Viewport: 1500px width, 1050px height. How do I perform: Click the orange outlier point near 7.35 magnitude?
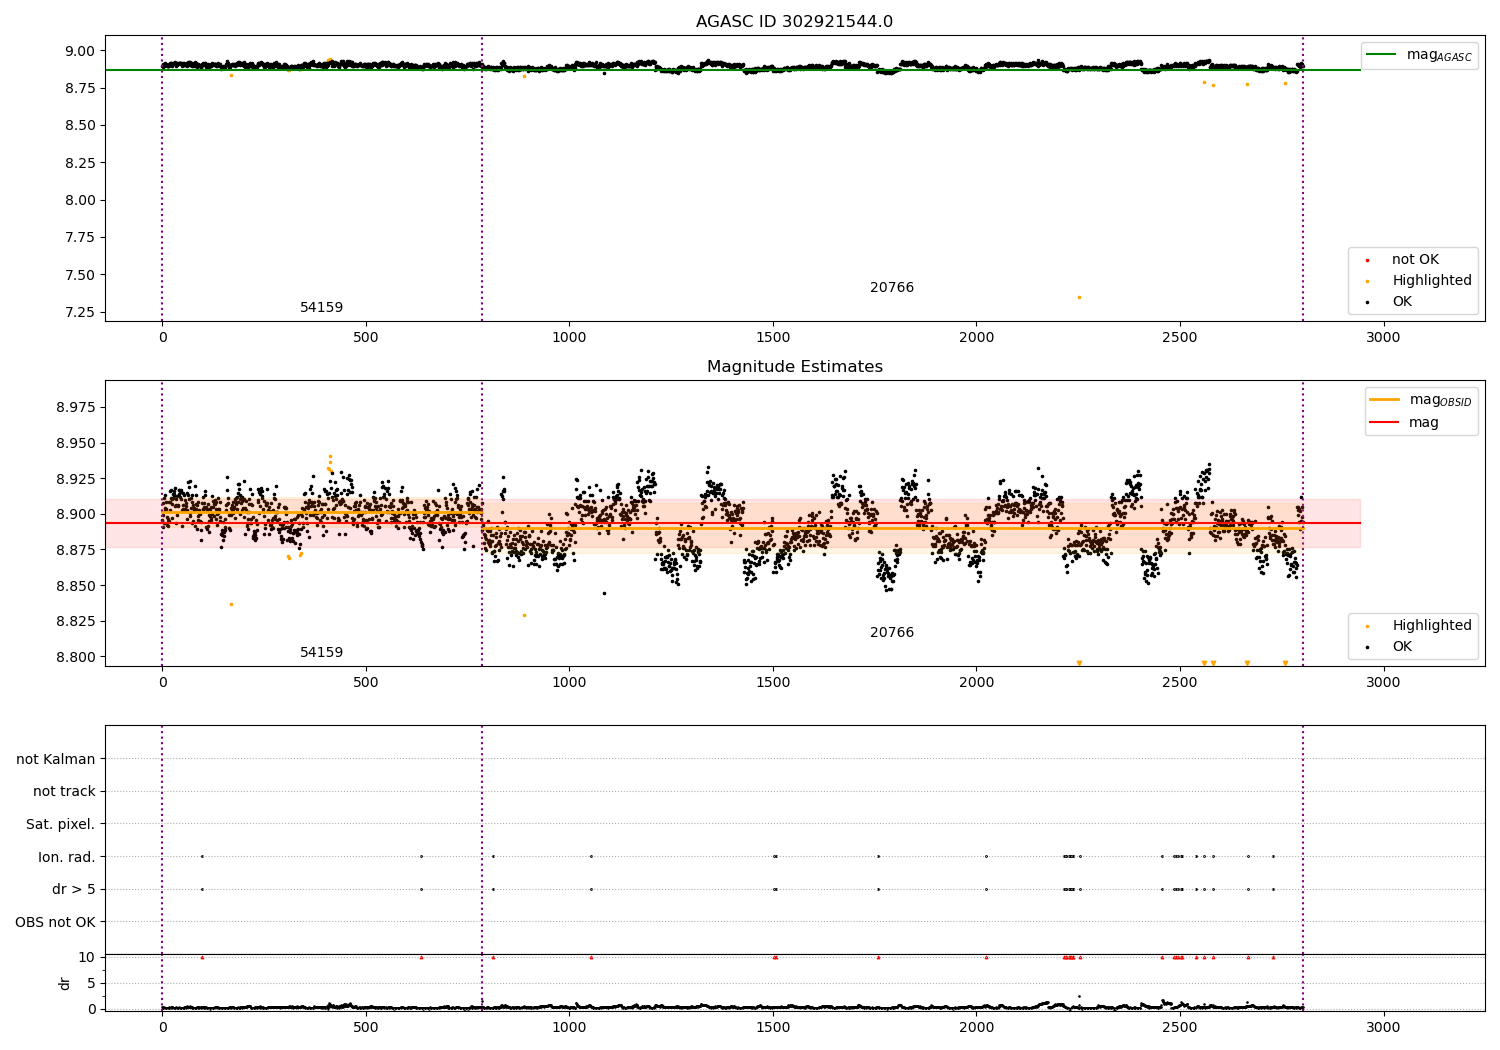point(1079,297)
